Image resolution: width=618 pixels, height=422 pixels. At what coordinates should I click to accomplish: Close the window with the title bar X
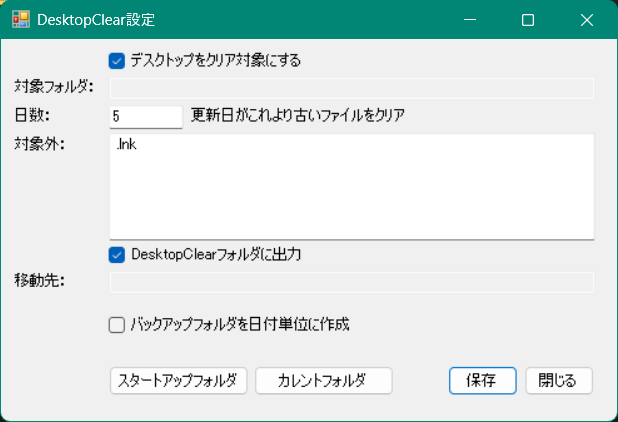click(x=587, y=20)
